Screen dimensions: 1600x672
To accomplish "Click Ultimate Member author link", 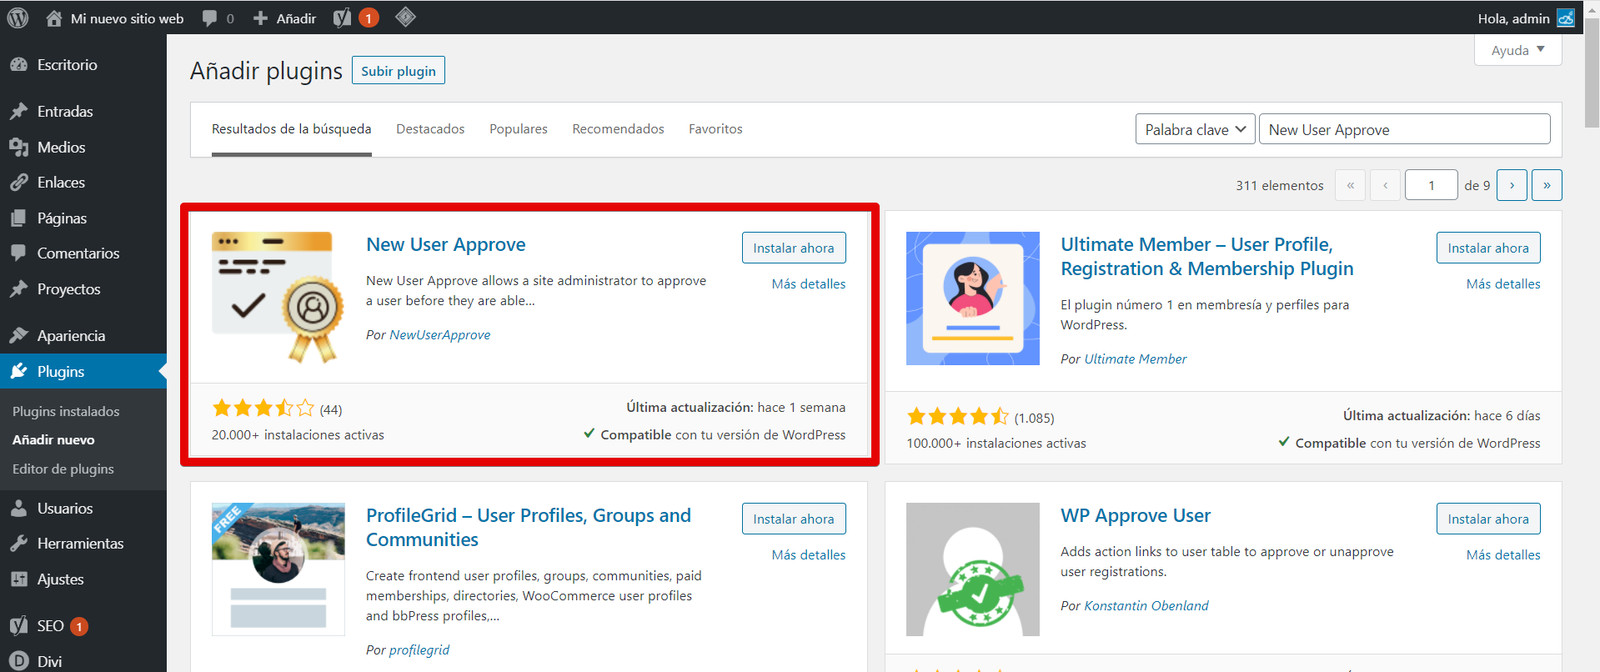I will 1135,359.
